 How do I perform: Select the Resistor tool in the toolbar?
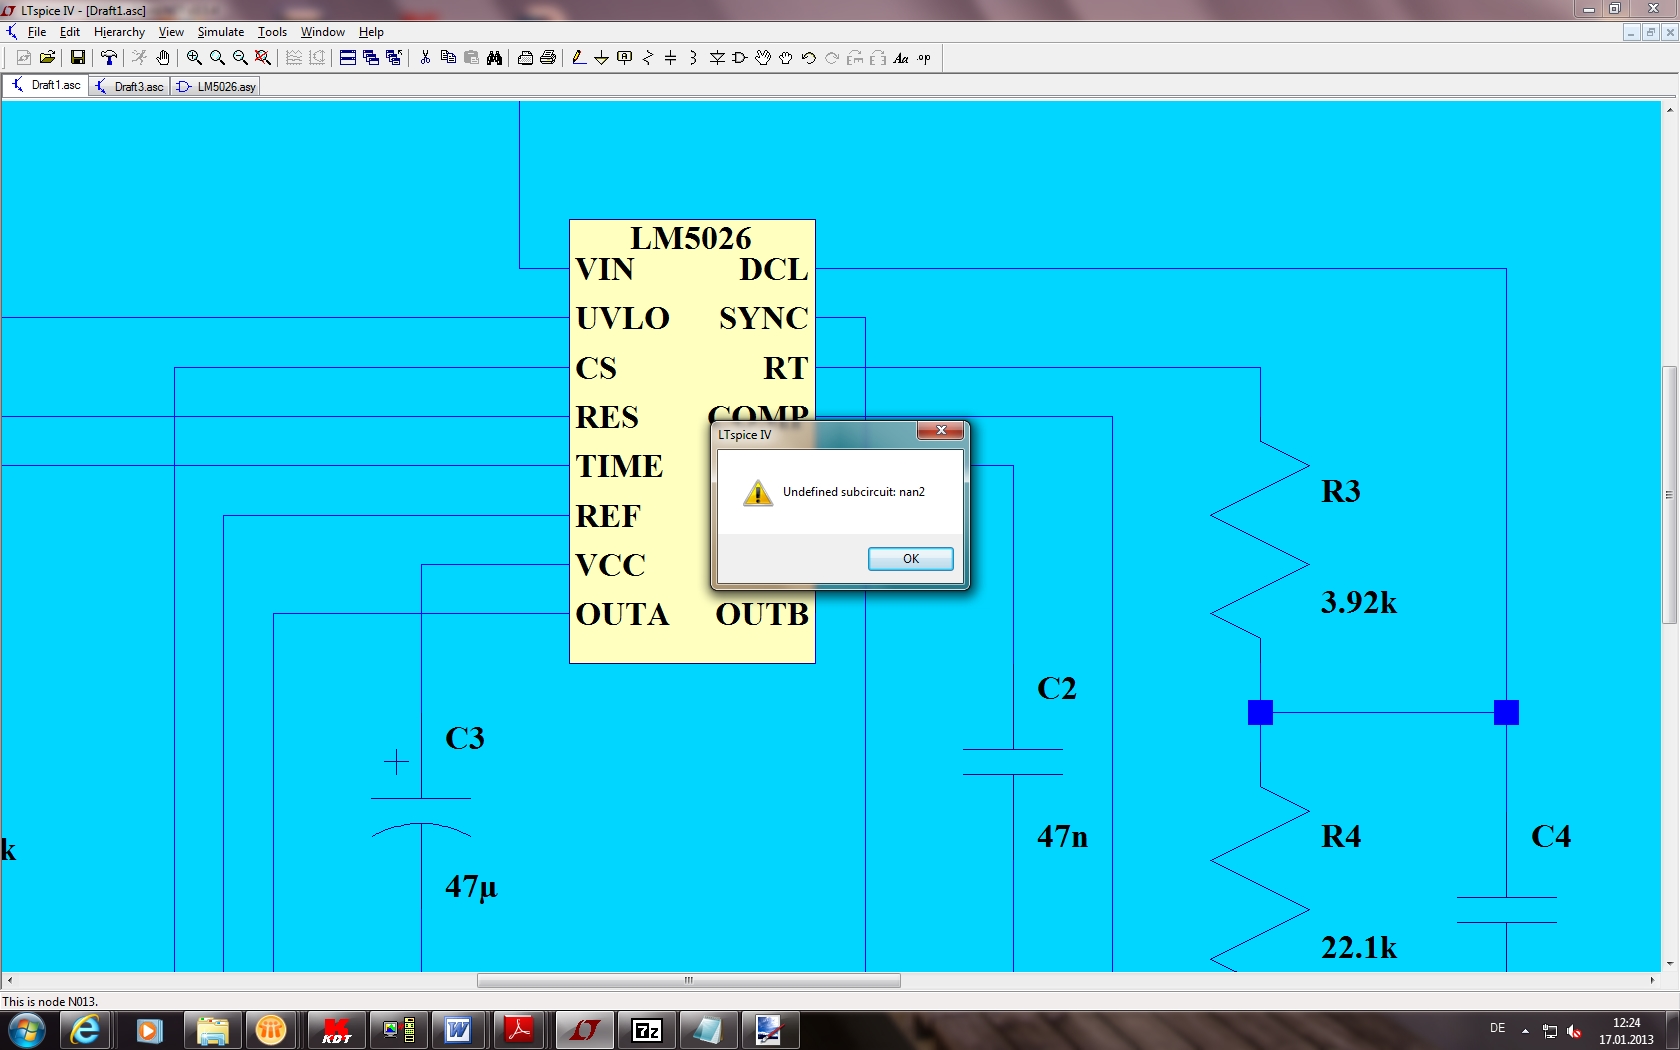[647, 58]
